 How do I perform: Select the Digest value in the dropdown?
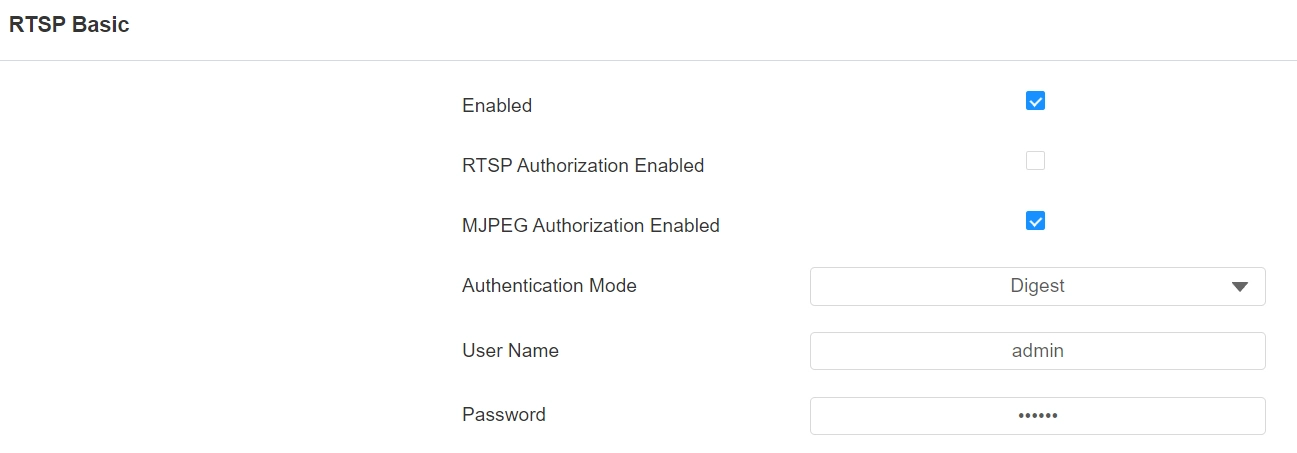[1037, 286]
